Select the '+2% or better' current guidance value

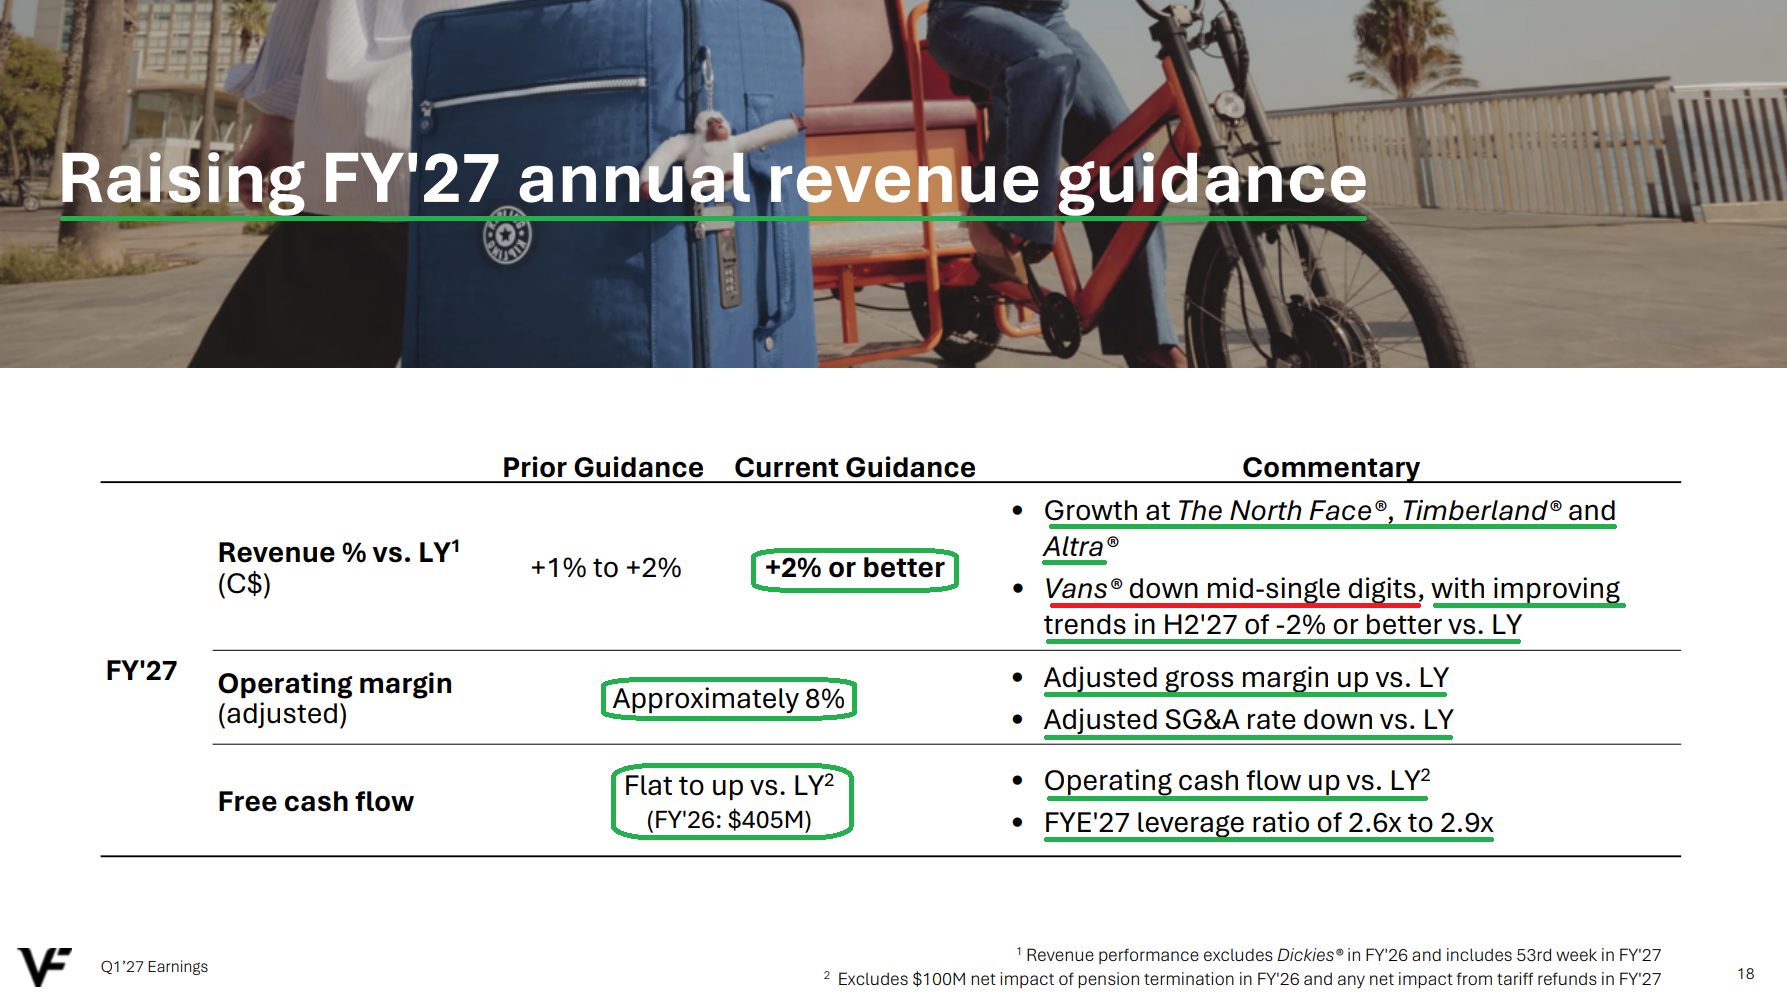(855, 569)
